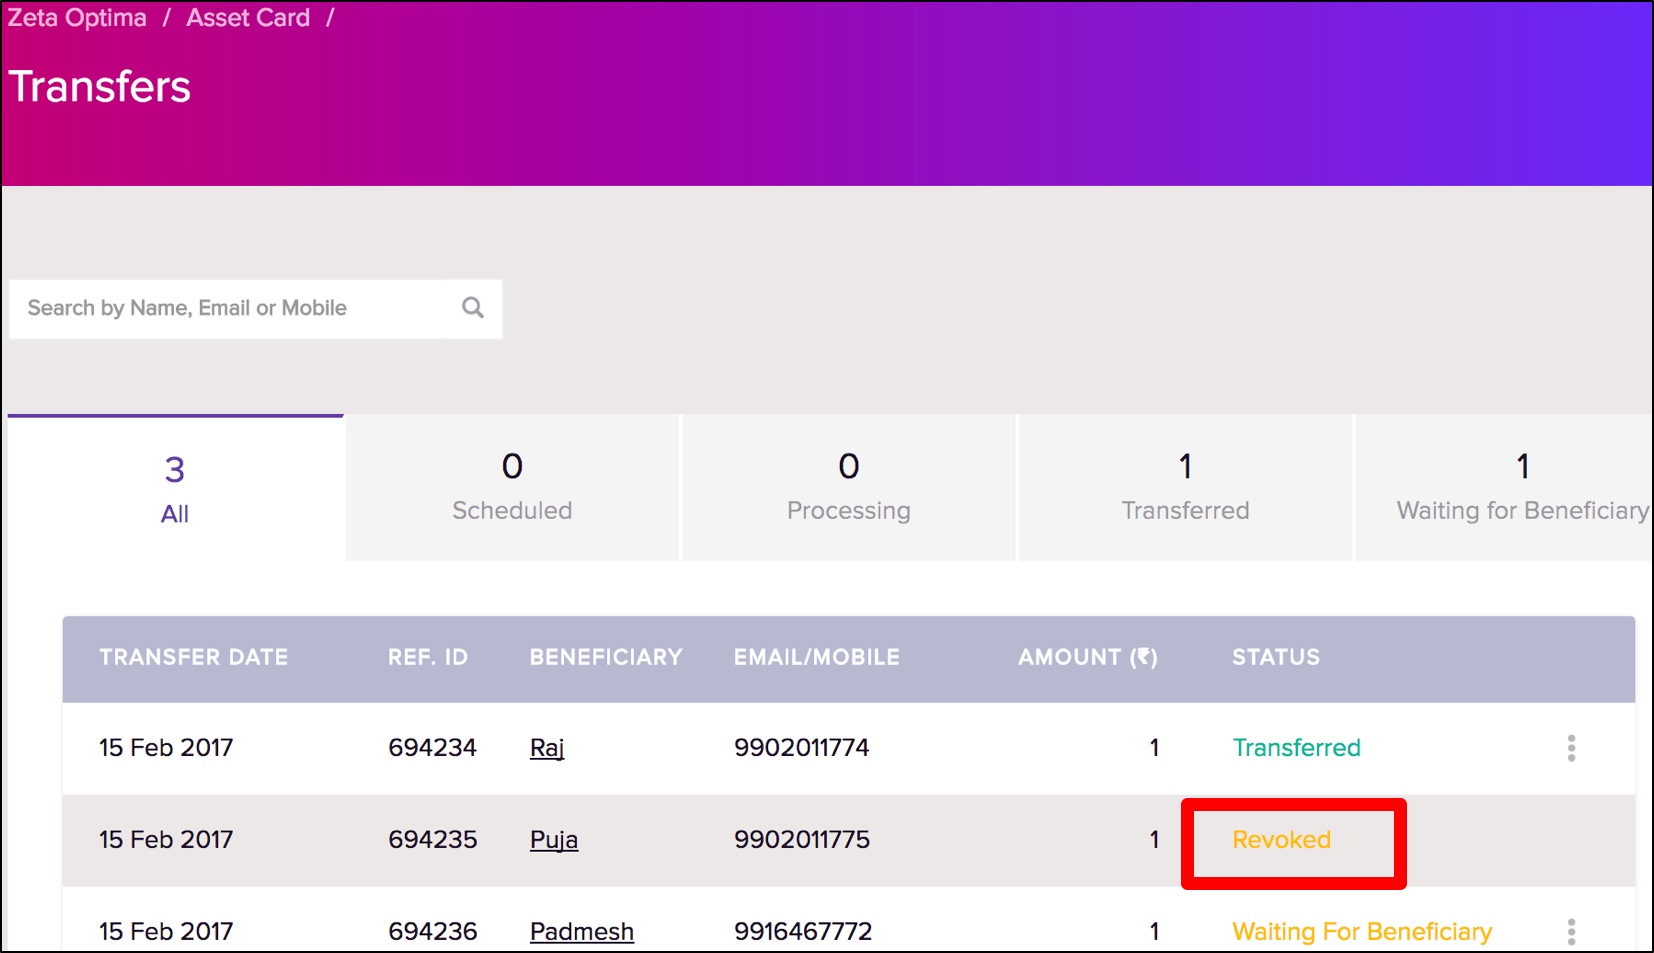Go to Asset Card breadcrumb
This screenshot has width=1654, height=953.
pos(248,18)
